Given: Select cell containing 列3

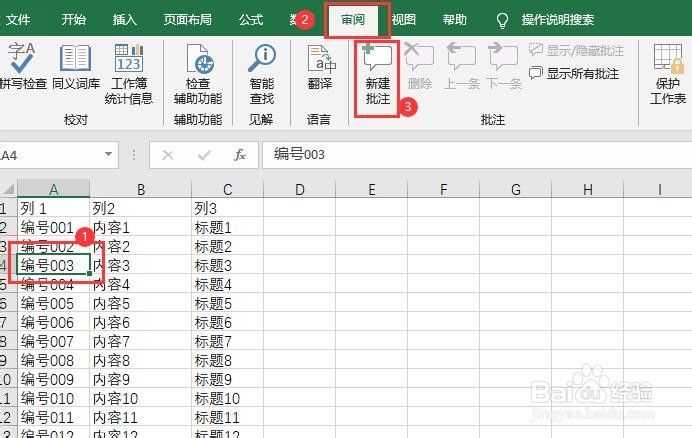Looking at the screenshot, I should click(227, 208).
